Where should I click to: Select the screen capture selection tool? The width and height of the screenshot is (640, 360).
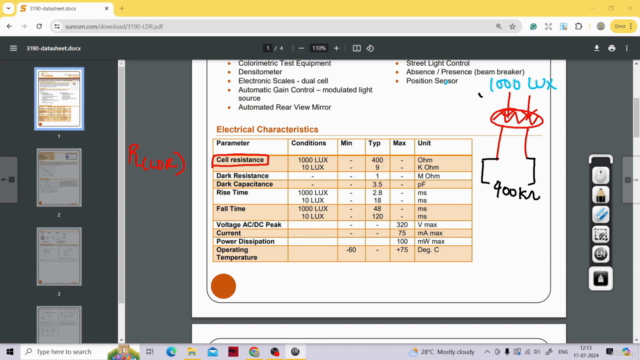(601, 234)
